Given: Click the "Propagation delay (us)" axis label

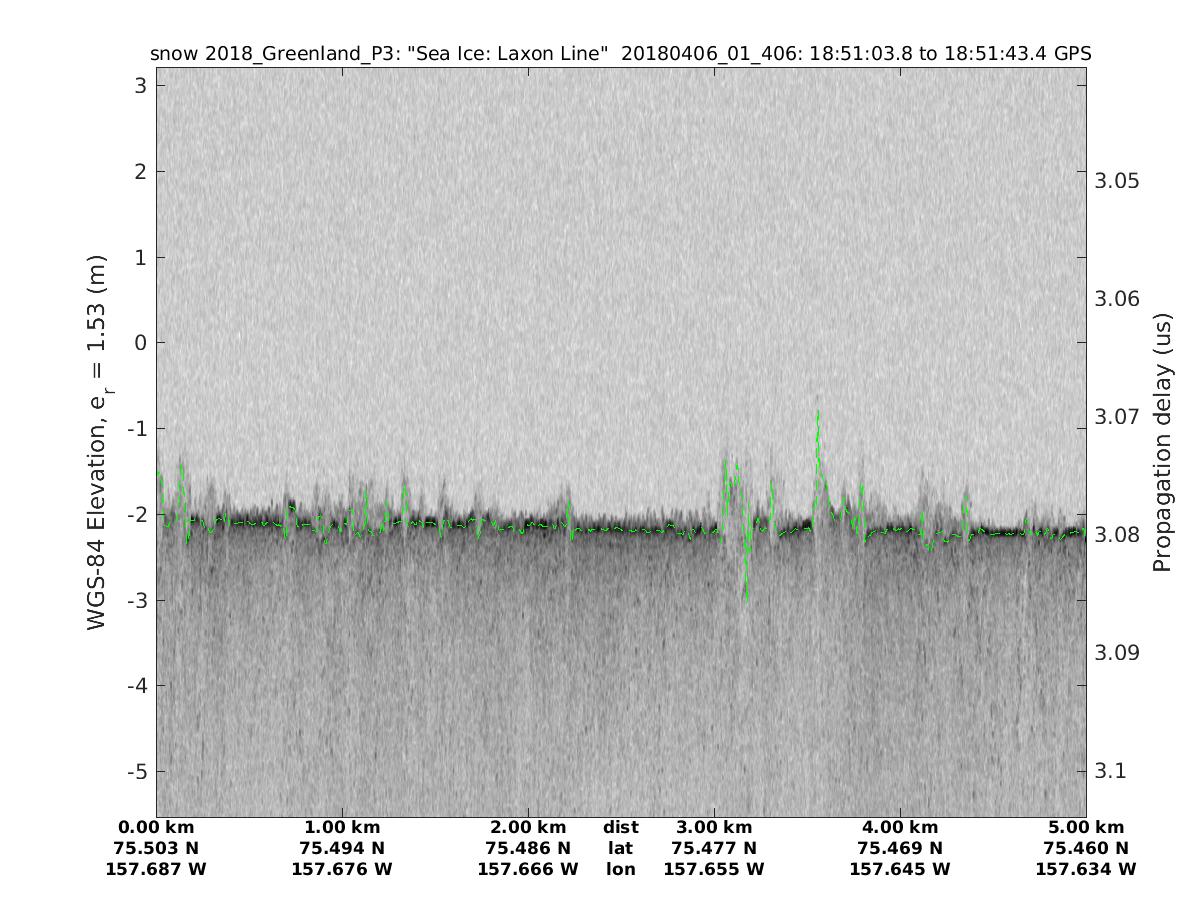Looking at the screenshot, I should click(x=1162, y=442).
